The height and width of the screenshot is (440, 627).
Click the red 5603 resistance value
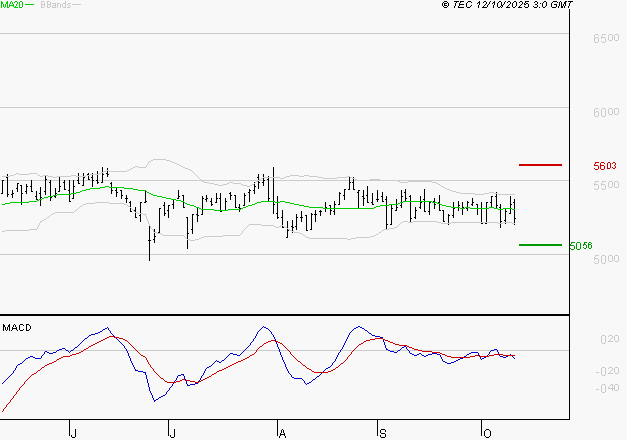(x=605, y=166)
